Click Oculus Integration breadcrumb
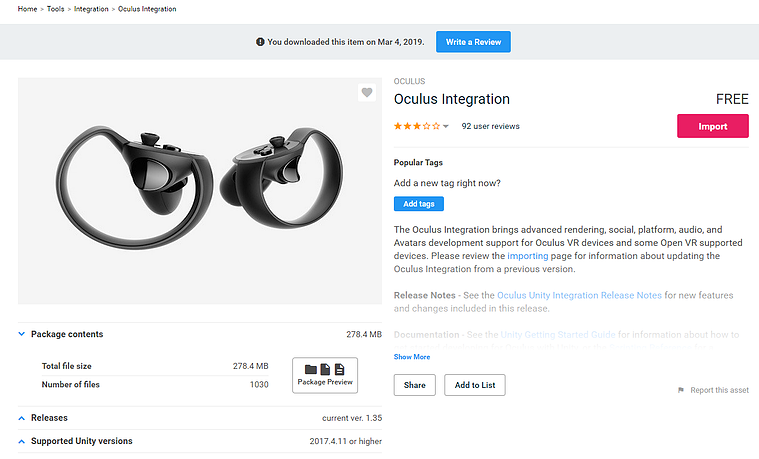 [147, 9]
